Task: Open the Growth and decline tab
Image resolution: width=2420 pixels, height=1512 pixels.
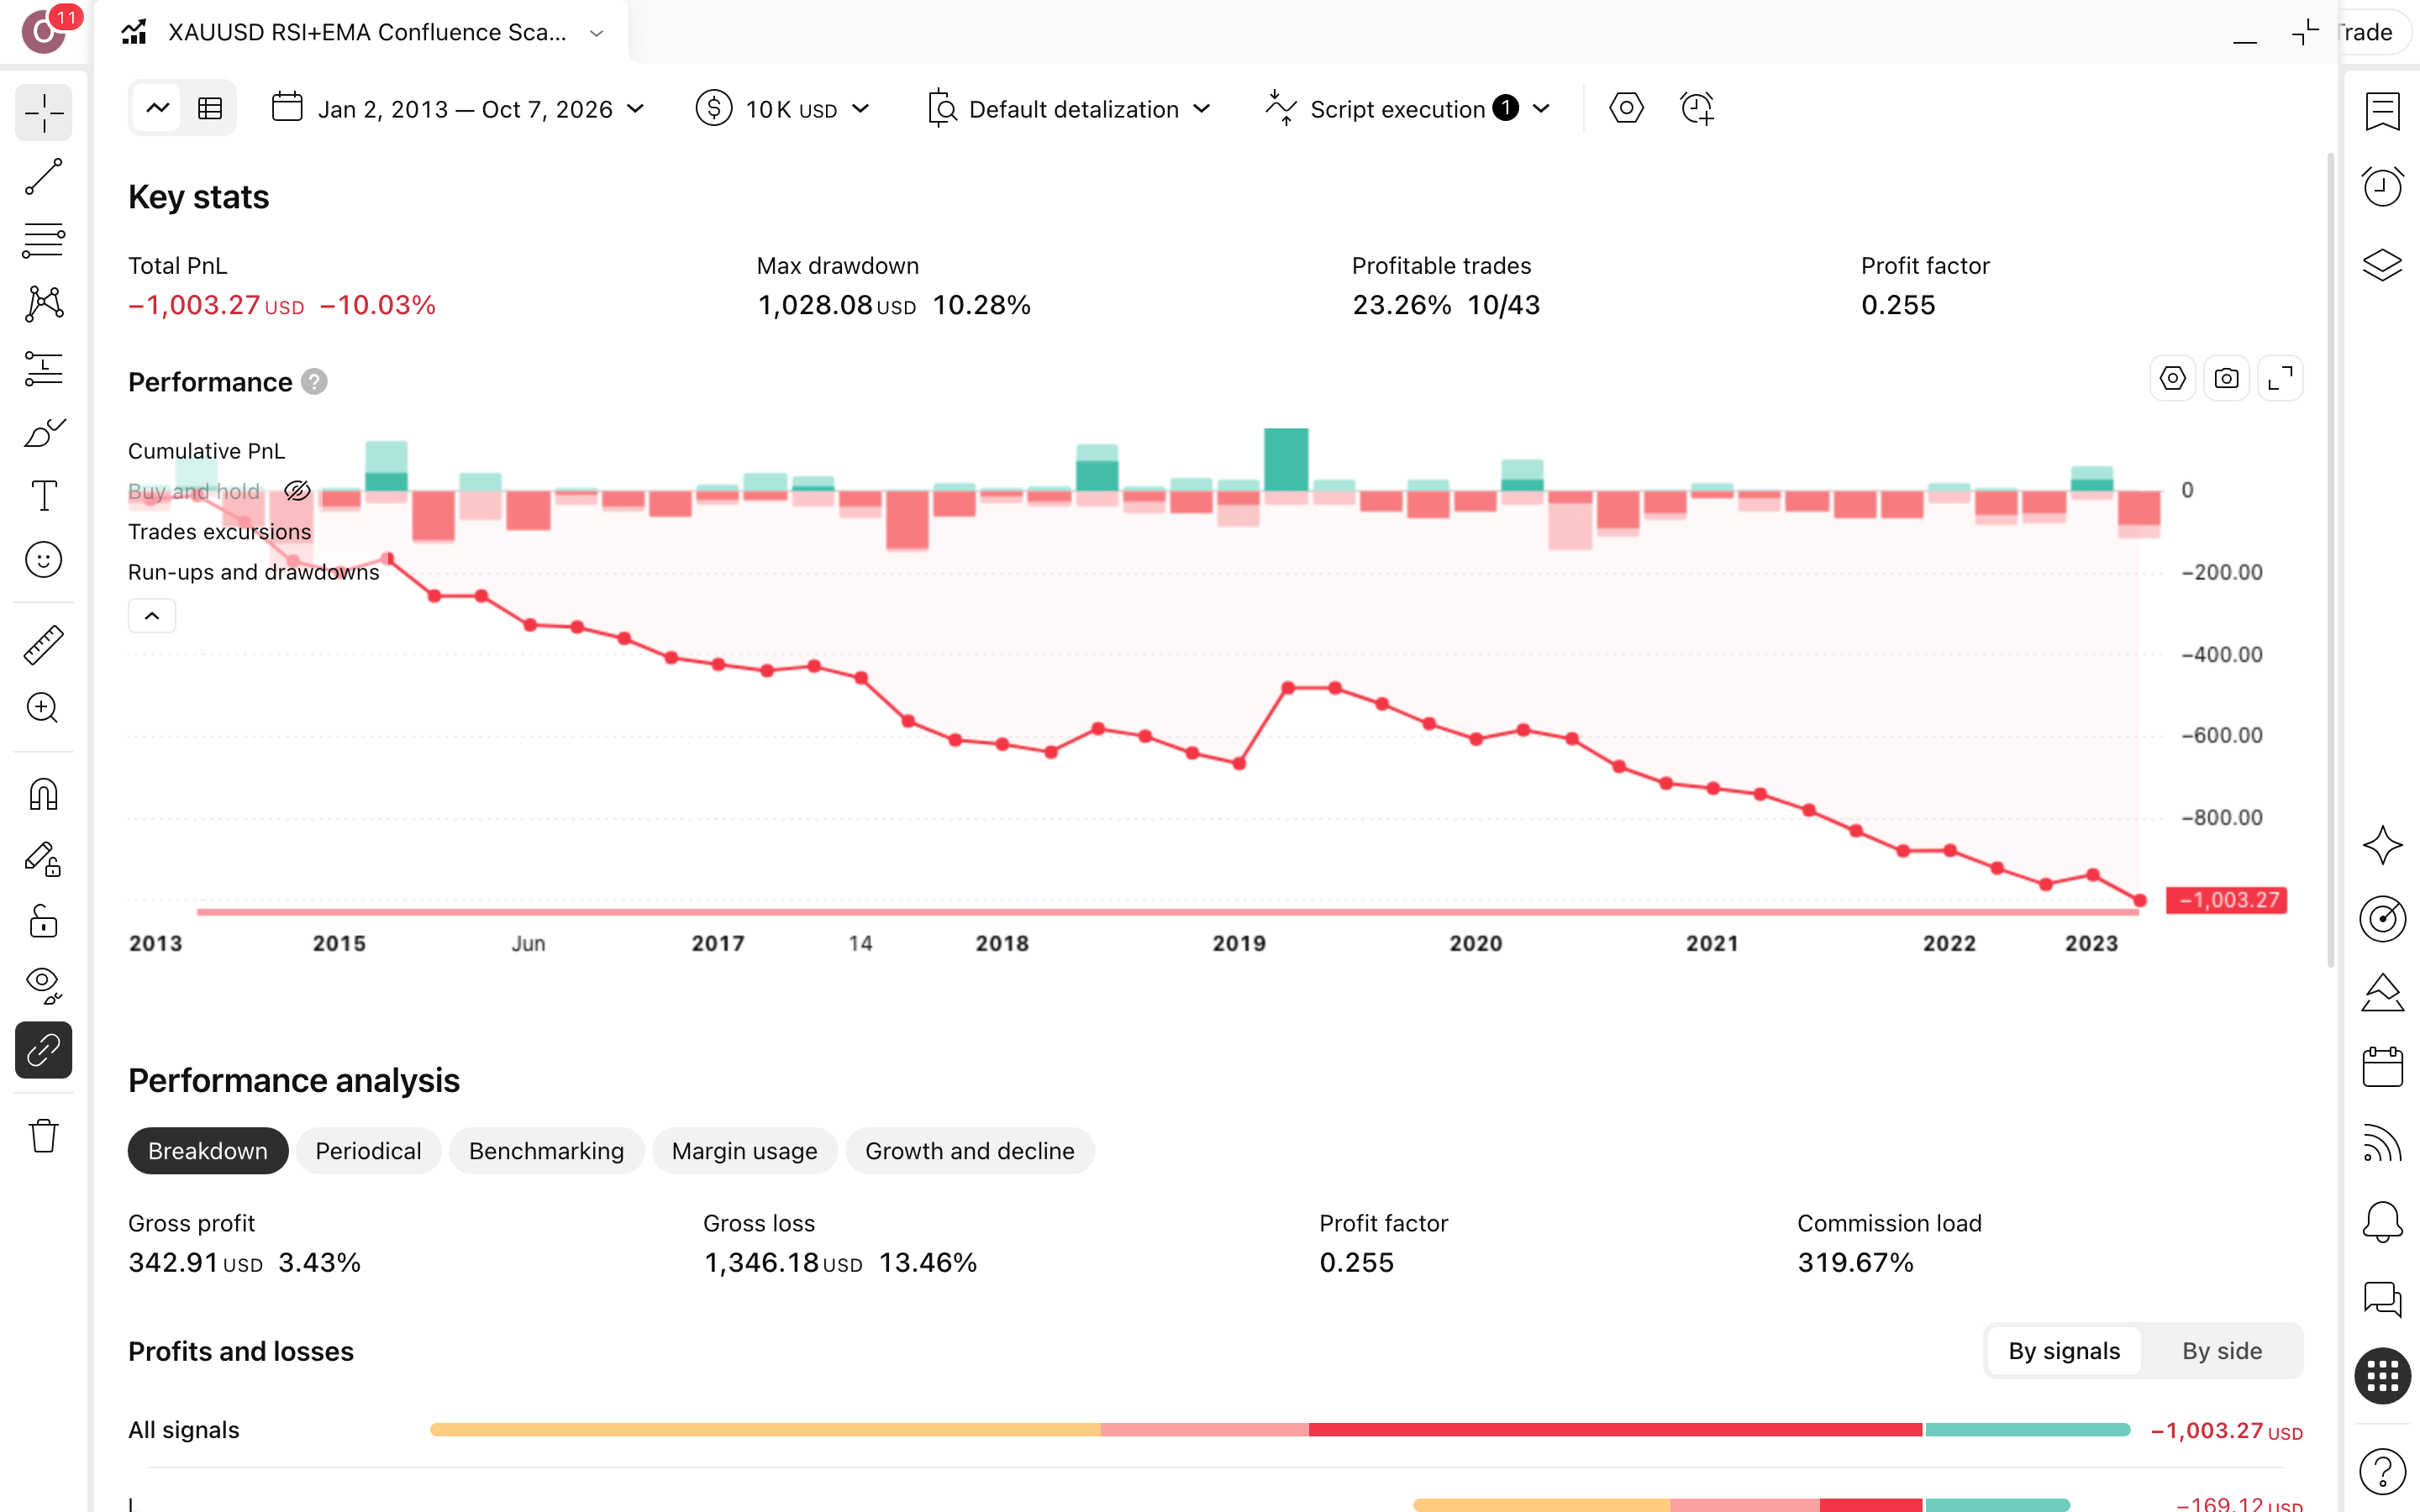Action: (970, 1151)
